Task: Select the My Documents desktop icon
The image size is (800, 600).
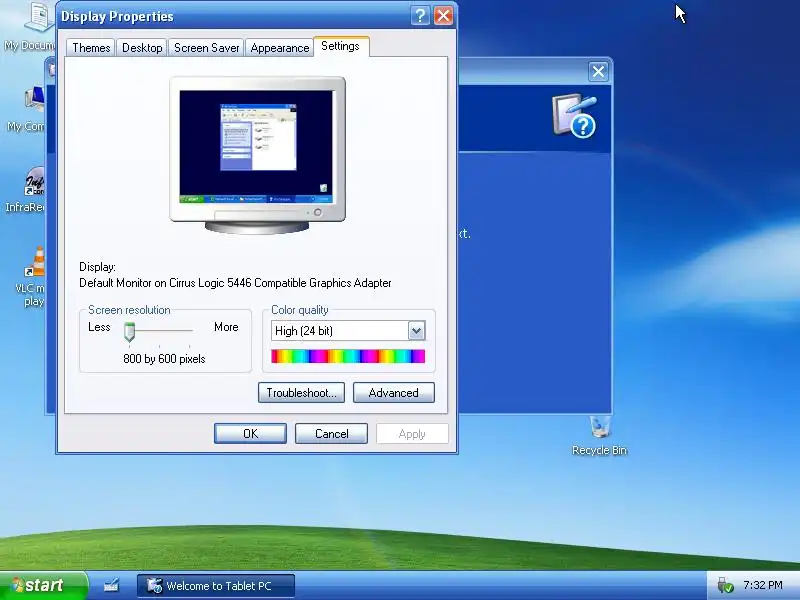Action: tap(31, 27)
